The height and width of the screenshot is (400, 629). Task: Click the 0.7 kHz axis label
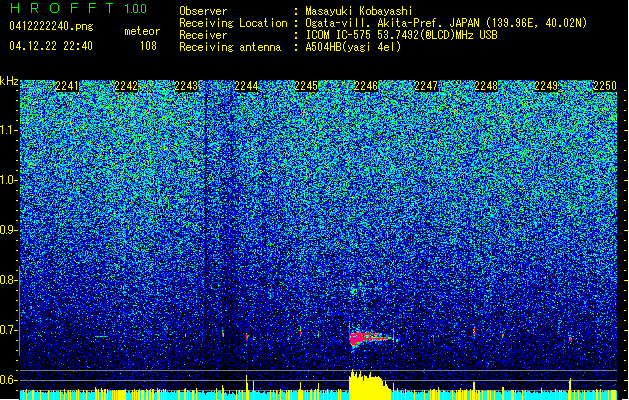pyautogui.click(x=8, y=330)
